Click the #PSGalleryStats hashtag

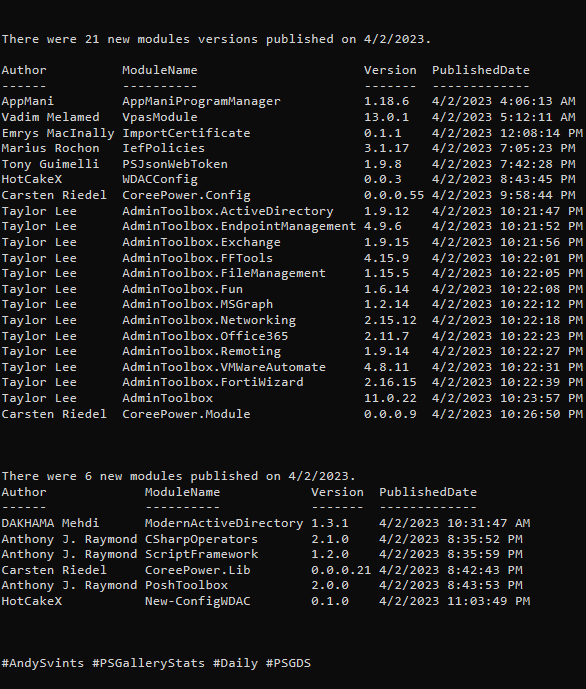[x=148, y=663]
